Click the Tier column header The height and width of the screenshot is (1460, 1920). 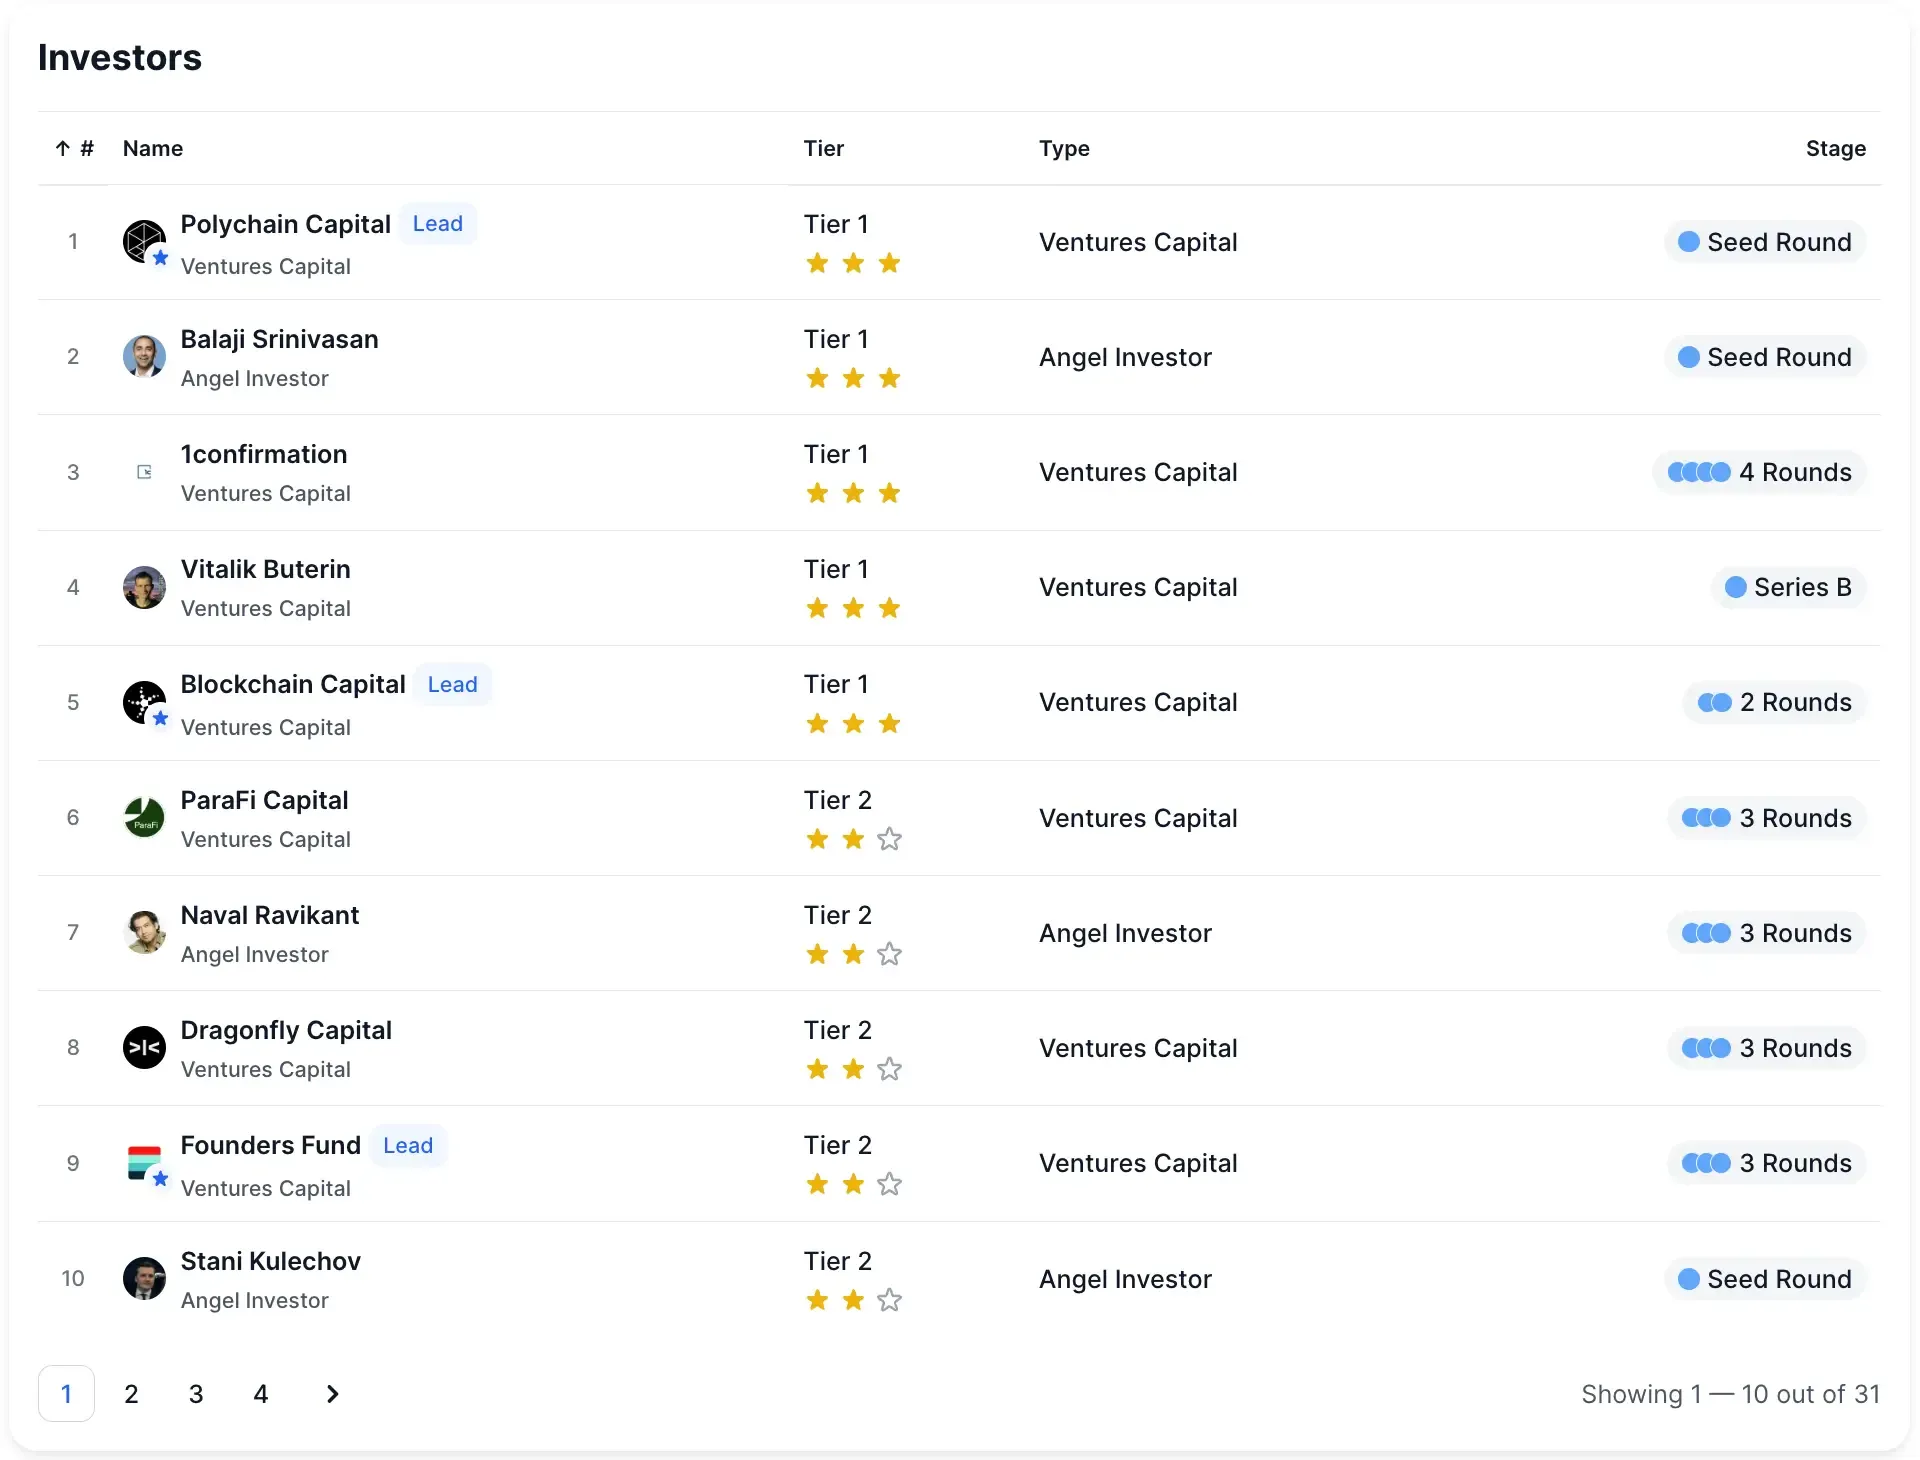point(824,149)
